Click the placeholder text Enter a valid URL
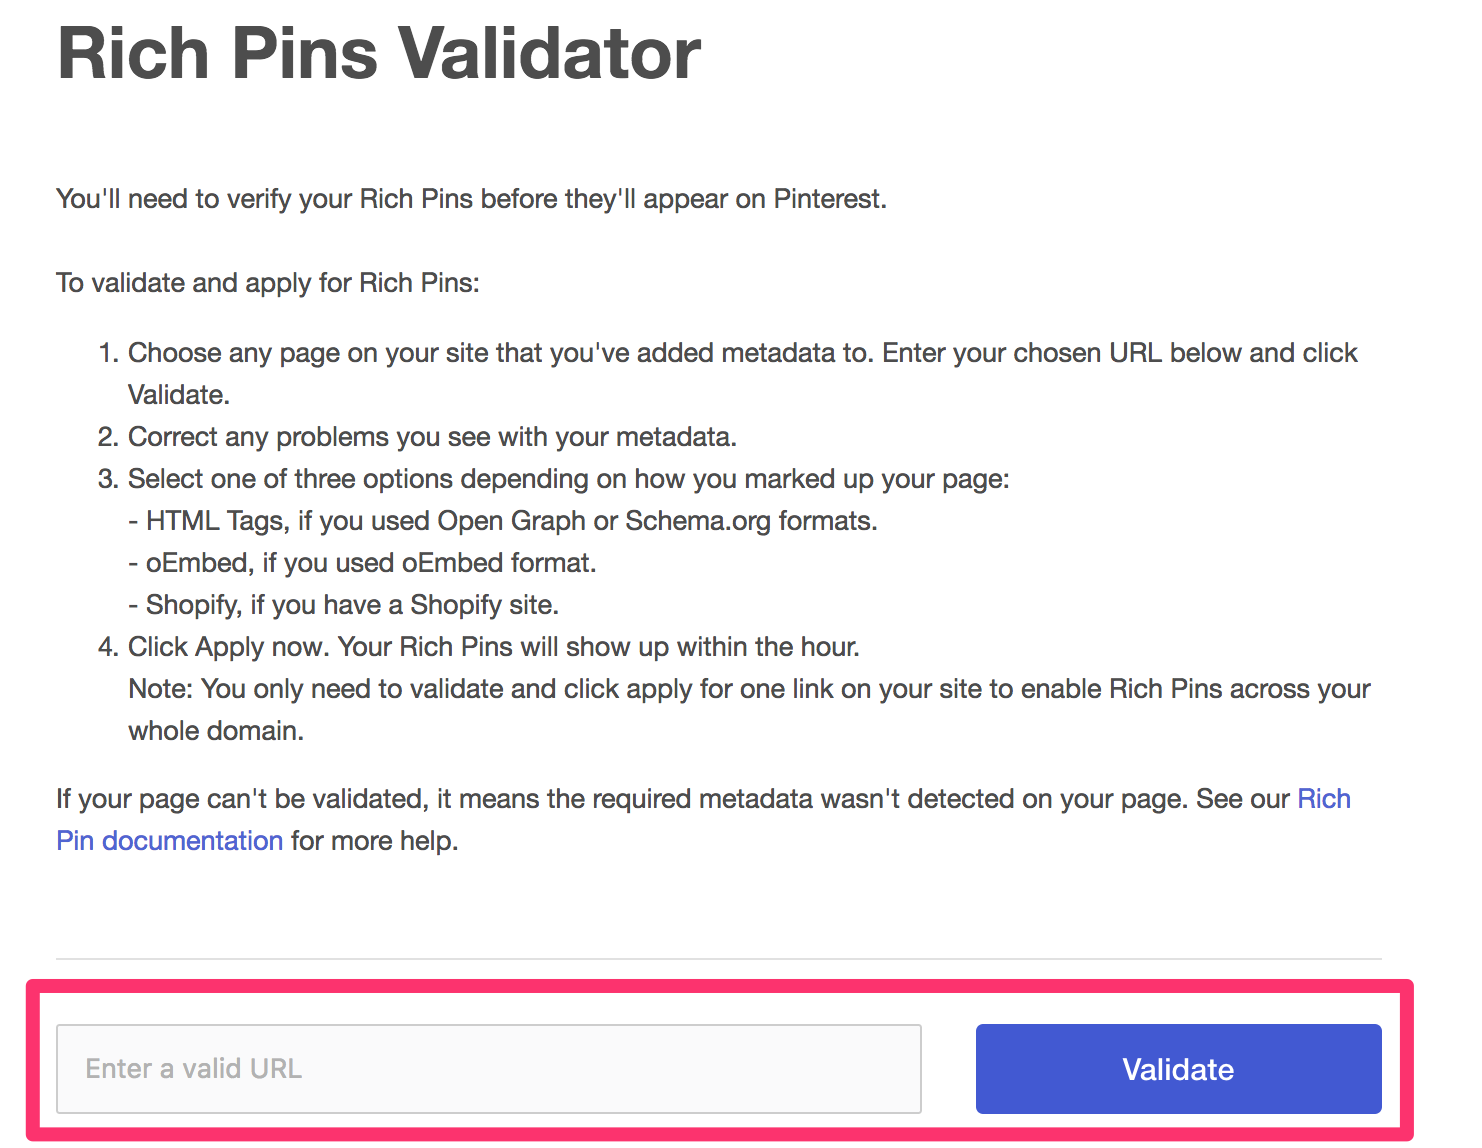This screenshot has width=1482, height=1148. point(193,1068)
